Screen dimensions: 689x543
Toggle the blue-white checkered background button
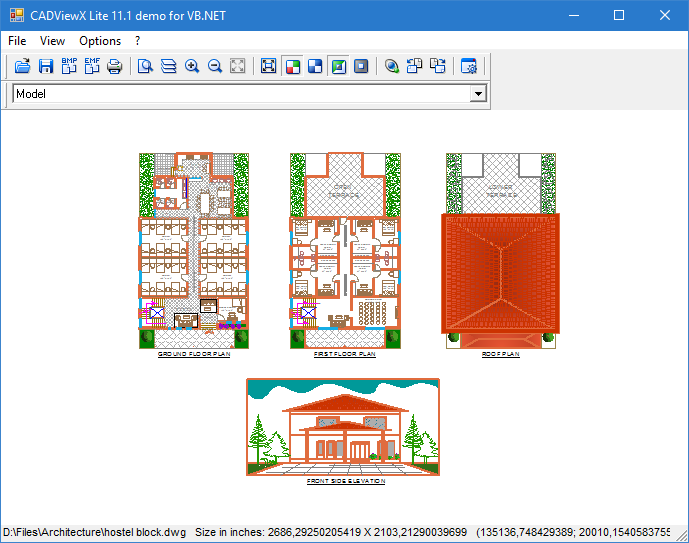[x=315, y=66]
